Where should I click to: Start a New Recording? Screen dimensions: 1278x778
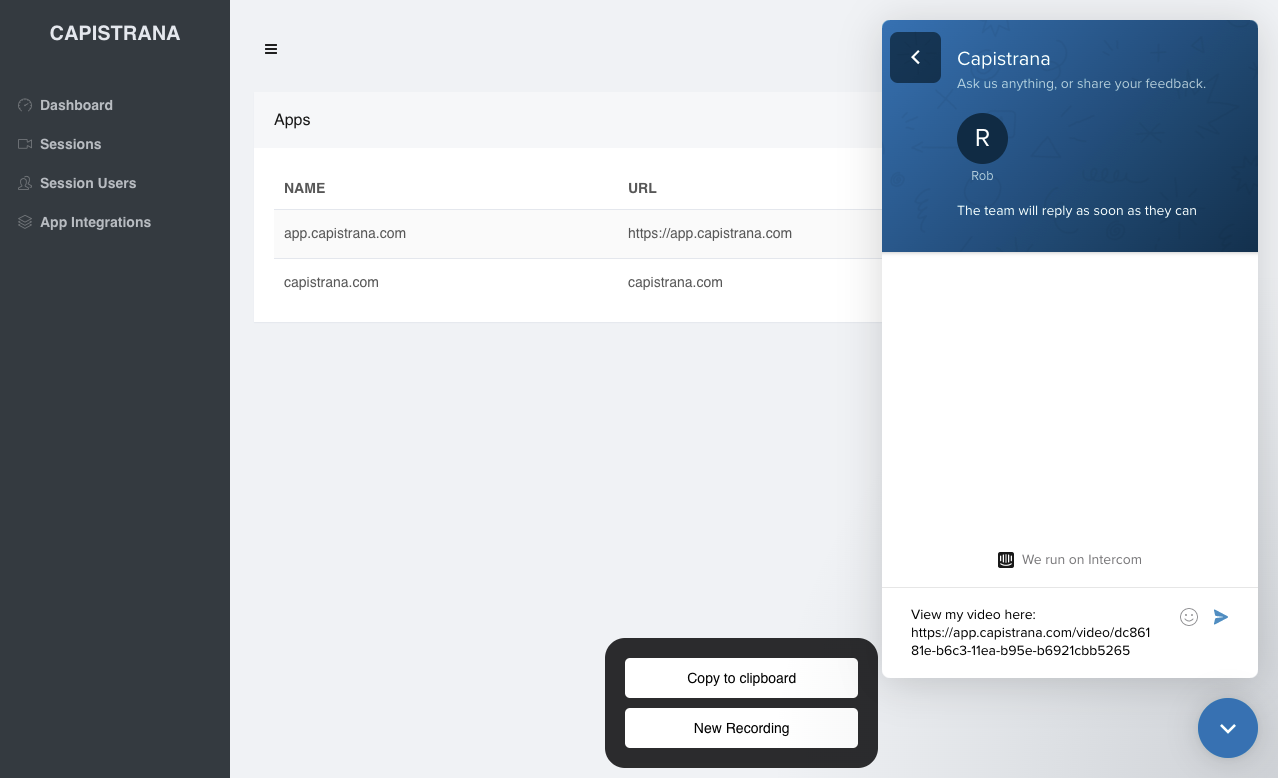coord(741,728)
